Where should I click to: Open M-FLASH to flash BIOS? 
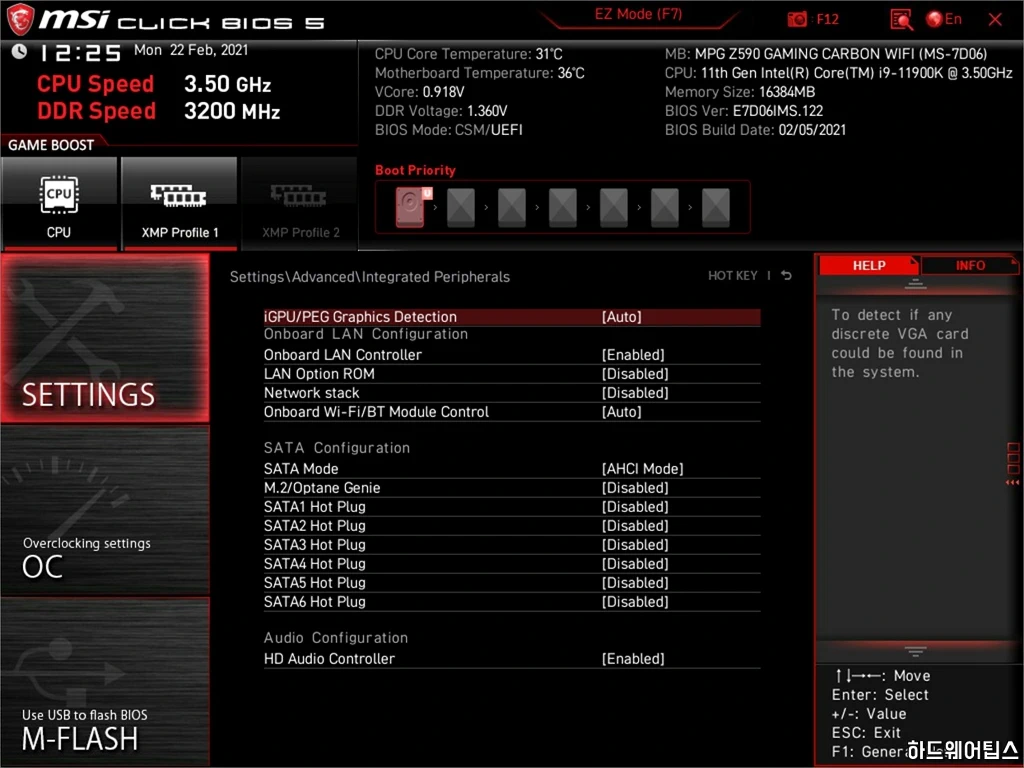(104, 682)
